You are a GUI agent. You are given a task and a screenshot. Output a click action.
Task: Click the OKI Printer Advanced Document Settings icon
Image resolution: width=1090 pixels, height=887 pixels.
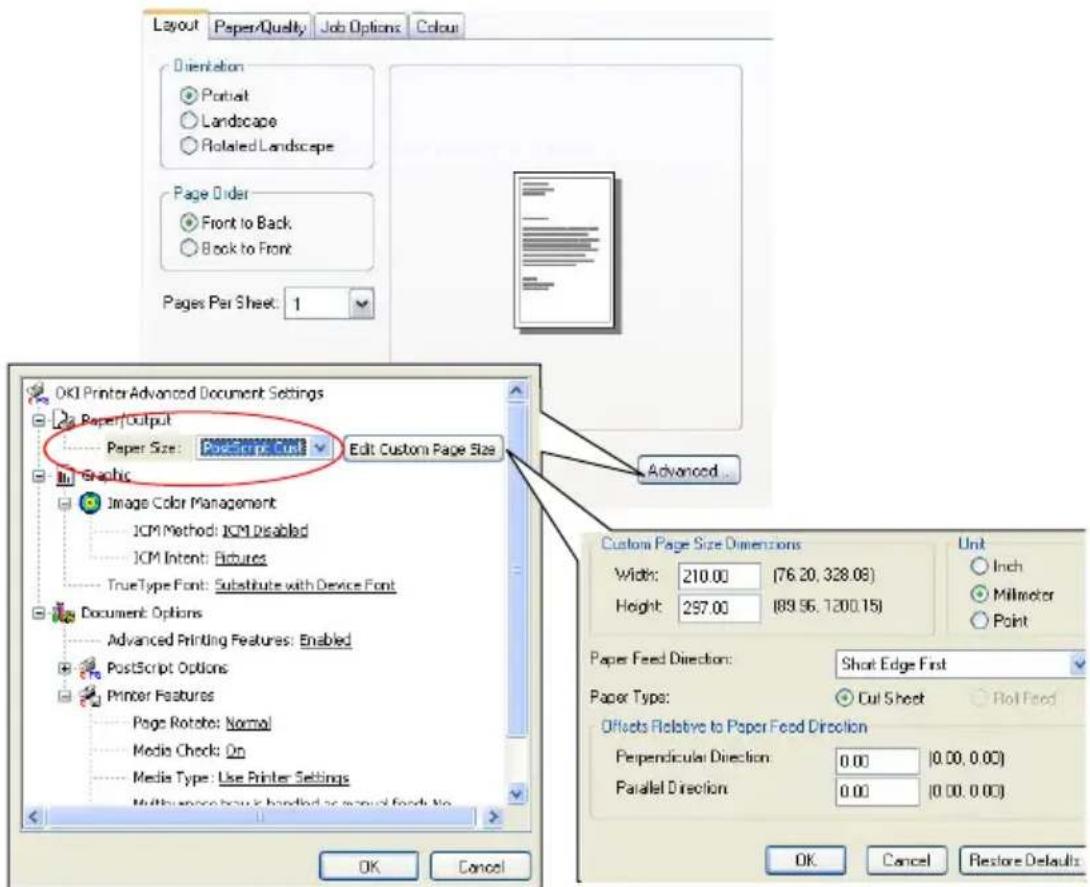[37, 393]
